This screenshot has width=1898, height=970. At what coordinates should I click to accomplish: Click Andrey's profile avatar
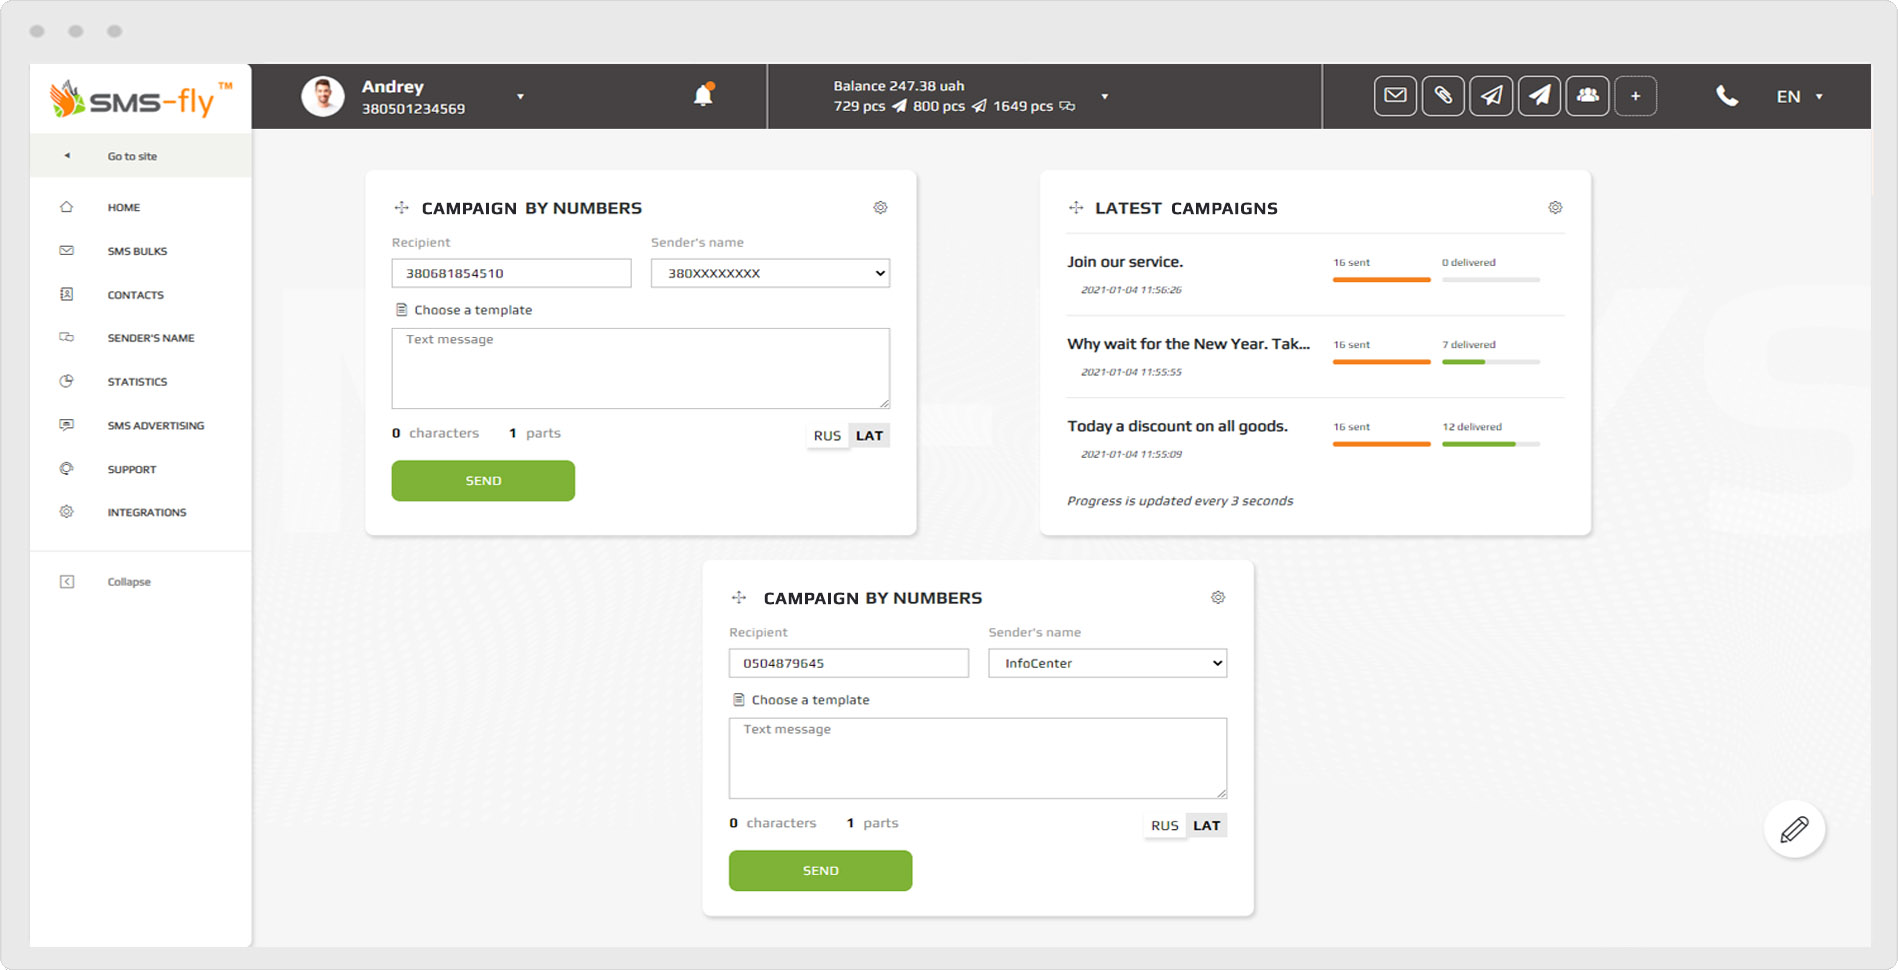tap(323, 96)
